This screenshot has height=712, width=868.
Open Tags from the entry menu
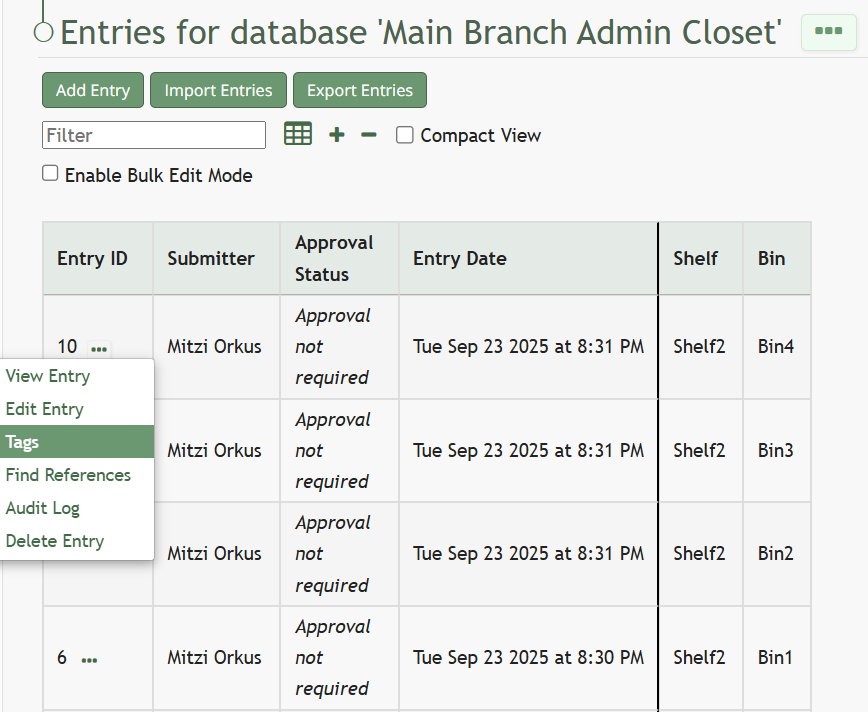pos(77,442)
